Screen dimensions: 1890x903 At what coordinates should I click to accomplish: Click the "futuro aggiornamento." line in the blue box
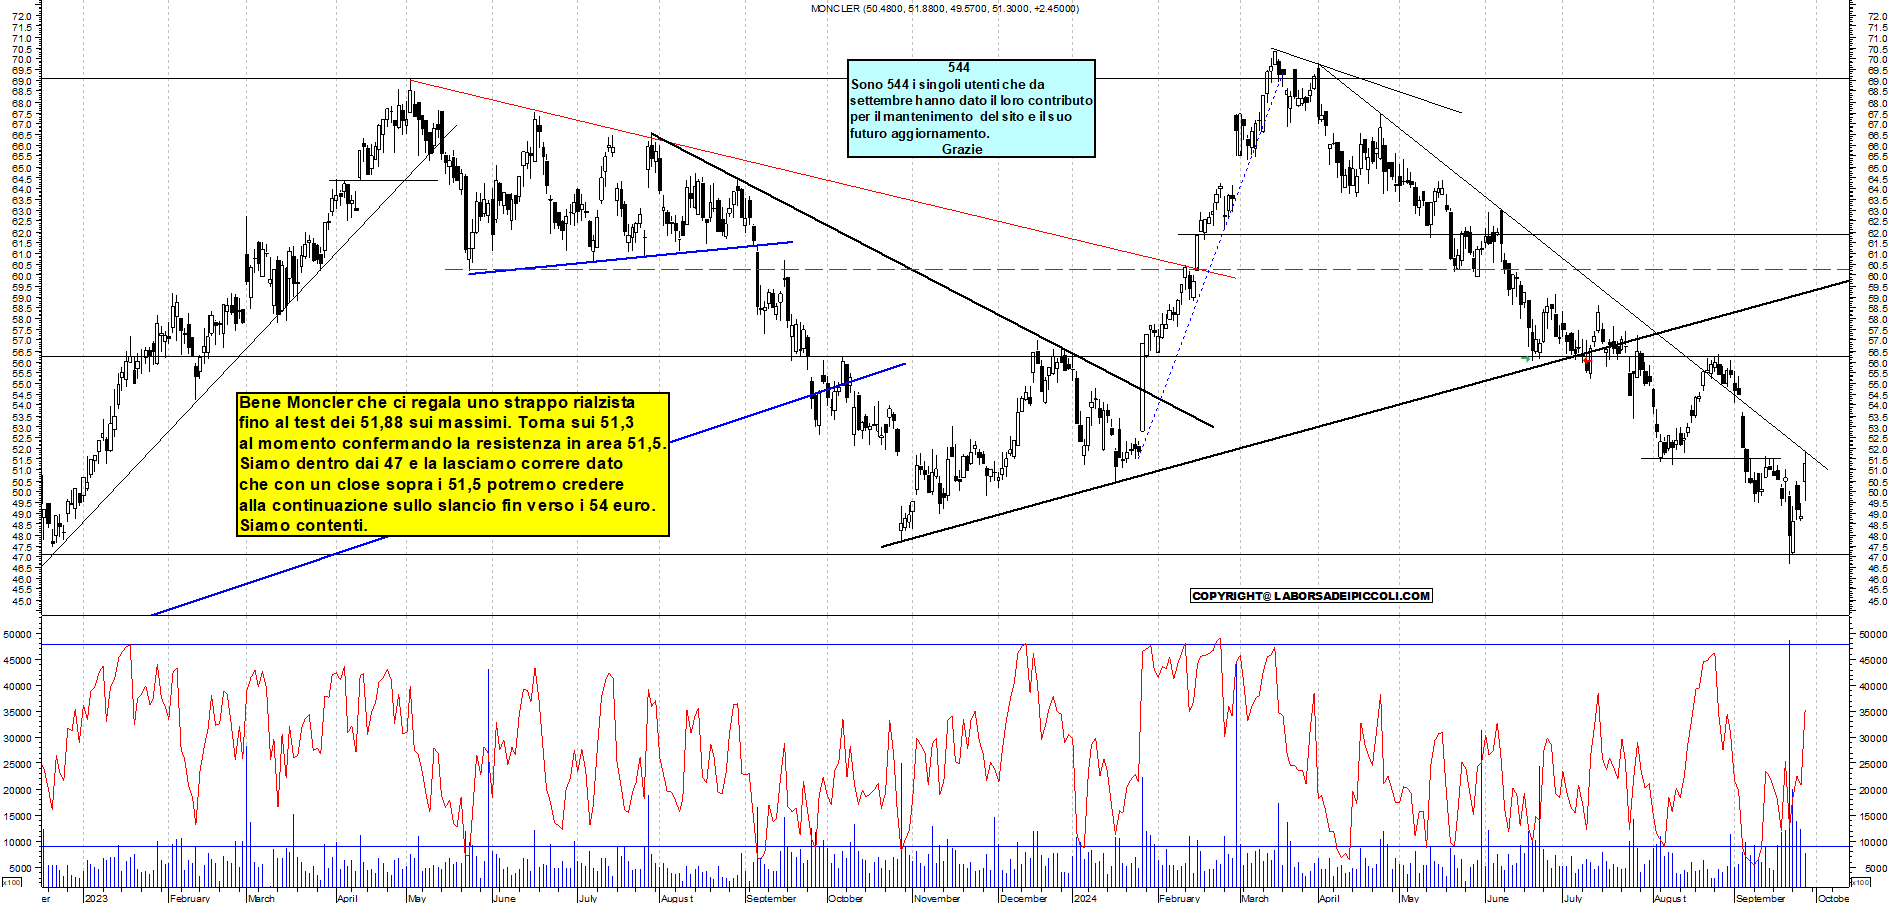pos(920,133)
